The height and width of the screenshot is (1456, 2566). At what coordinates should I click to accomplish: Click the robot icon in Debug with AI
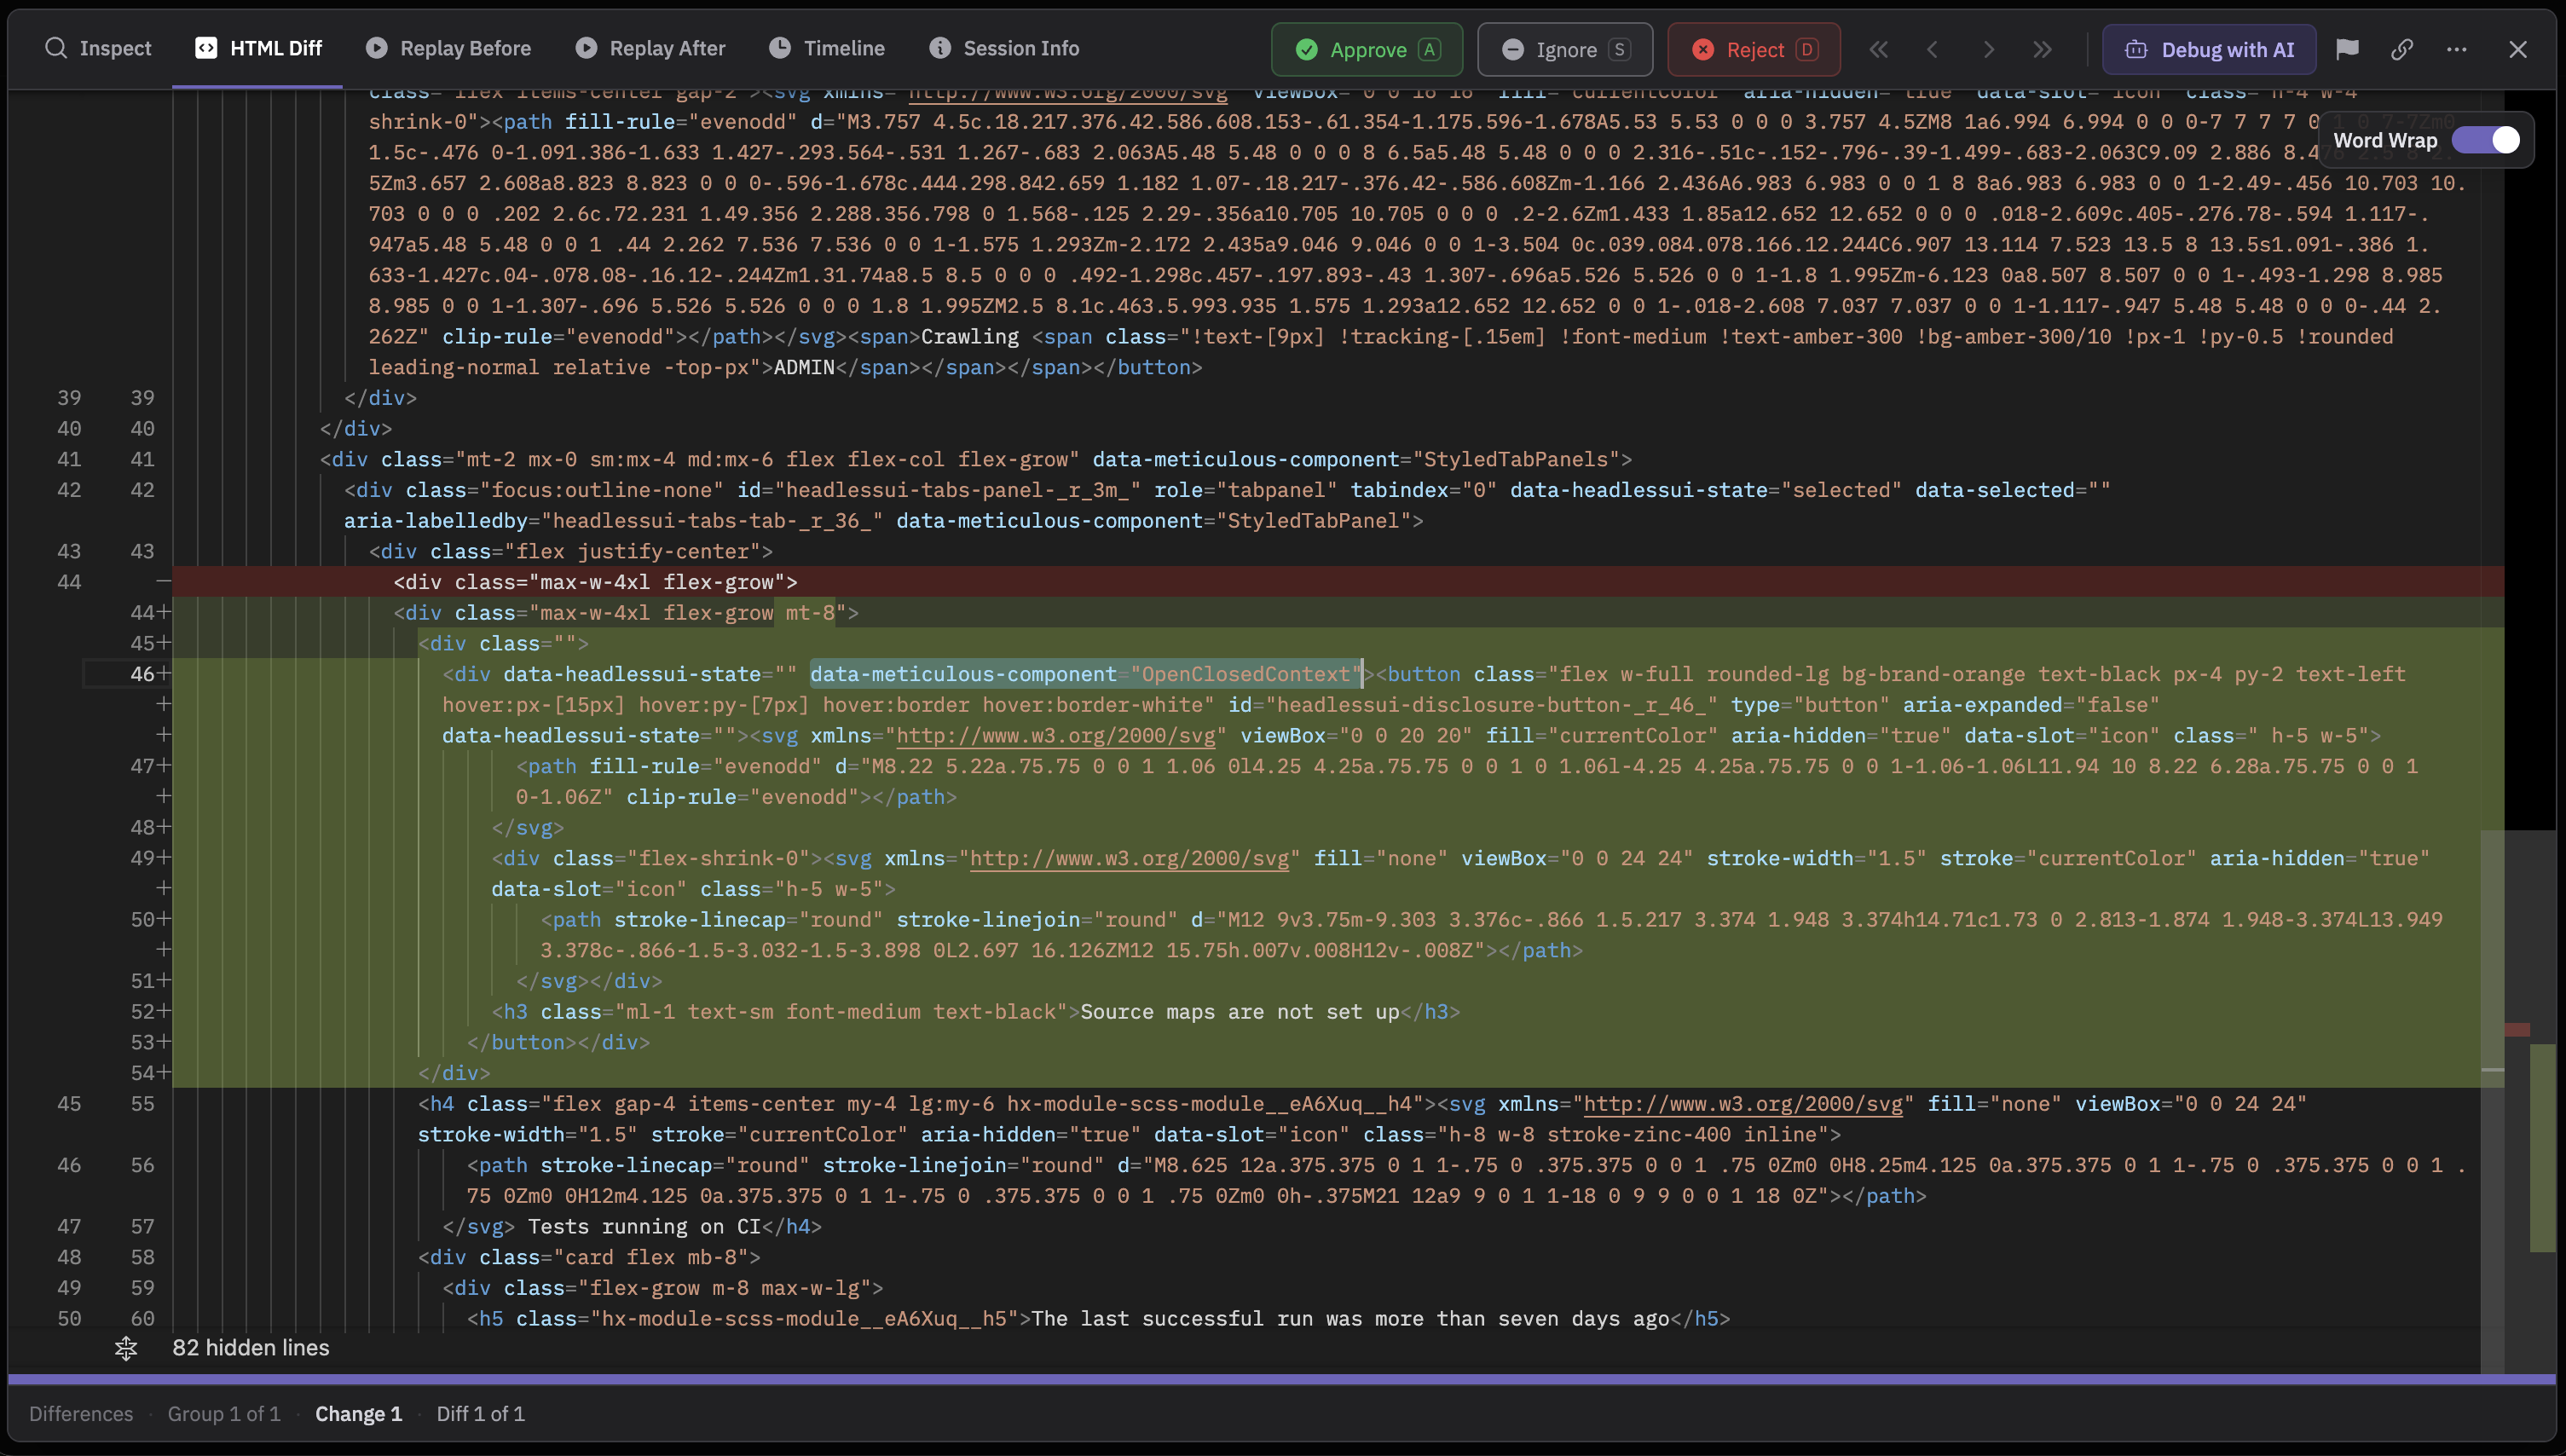coord(2136,50)
